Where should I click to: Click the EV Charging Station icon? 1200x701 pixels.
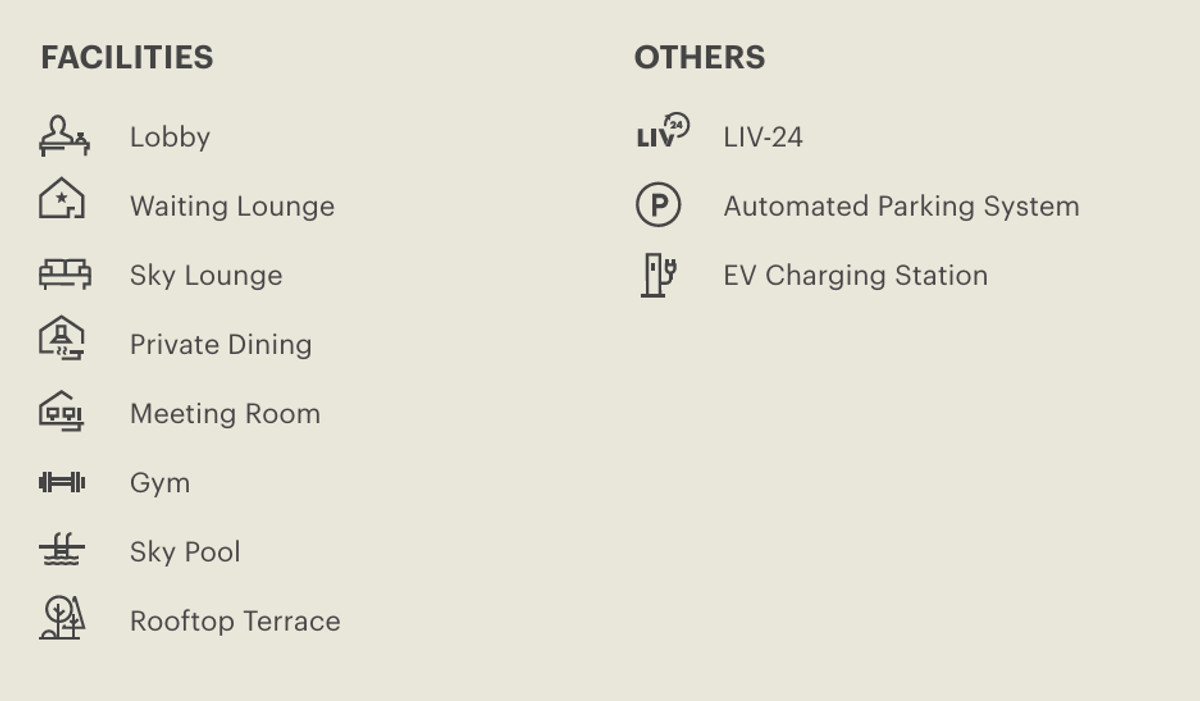658,274
